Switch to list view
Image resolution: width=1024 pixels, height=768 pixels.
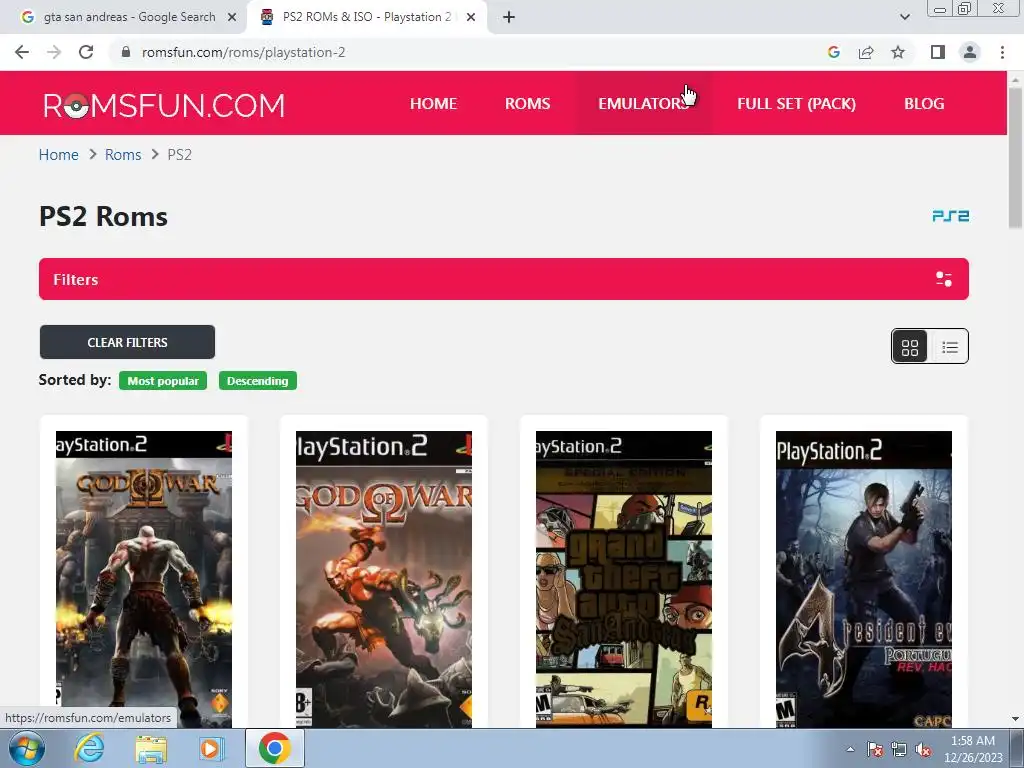click(x=950, y=347)
